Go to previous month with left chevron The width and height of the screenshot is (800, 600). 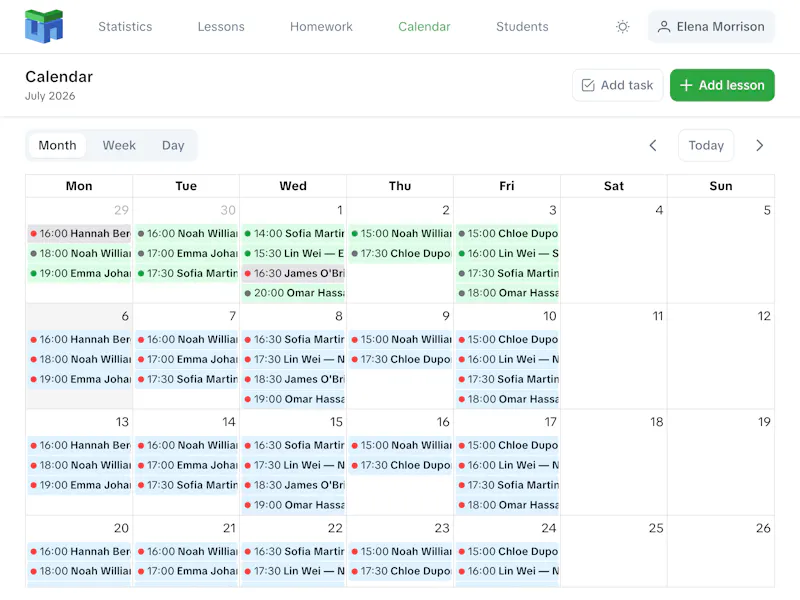pos(653,145)
